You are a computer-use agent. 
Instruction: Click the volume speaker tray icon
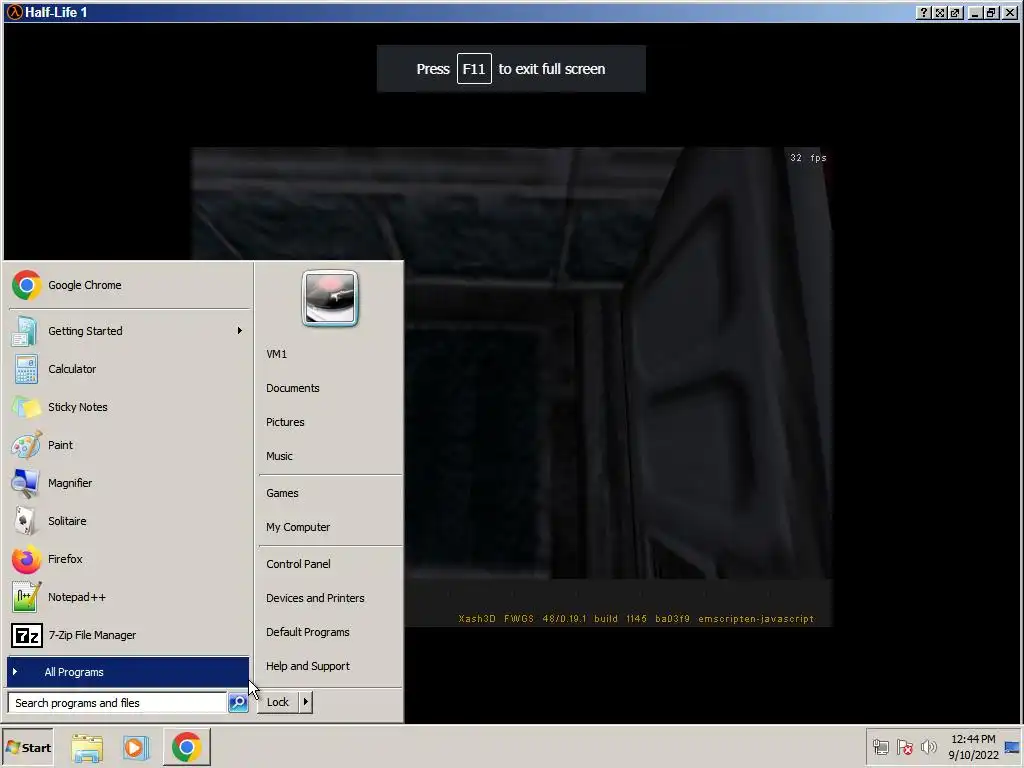(x=928, y=747)
